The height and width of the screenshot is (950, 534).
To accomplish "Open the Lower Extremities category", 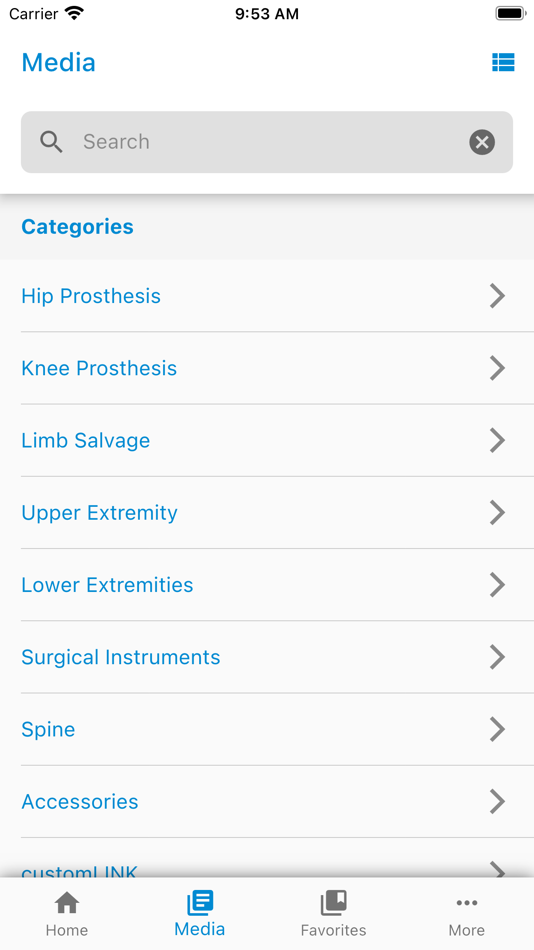I will 267,585.
